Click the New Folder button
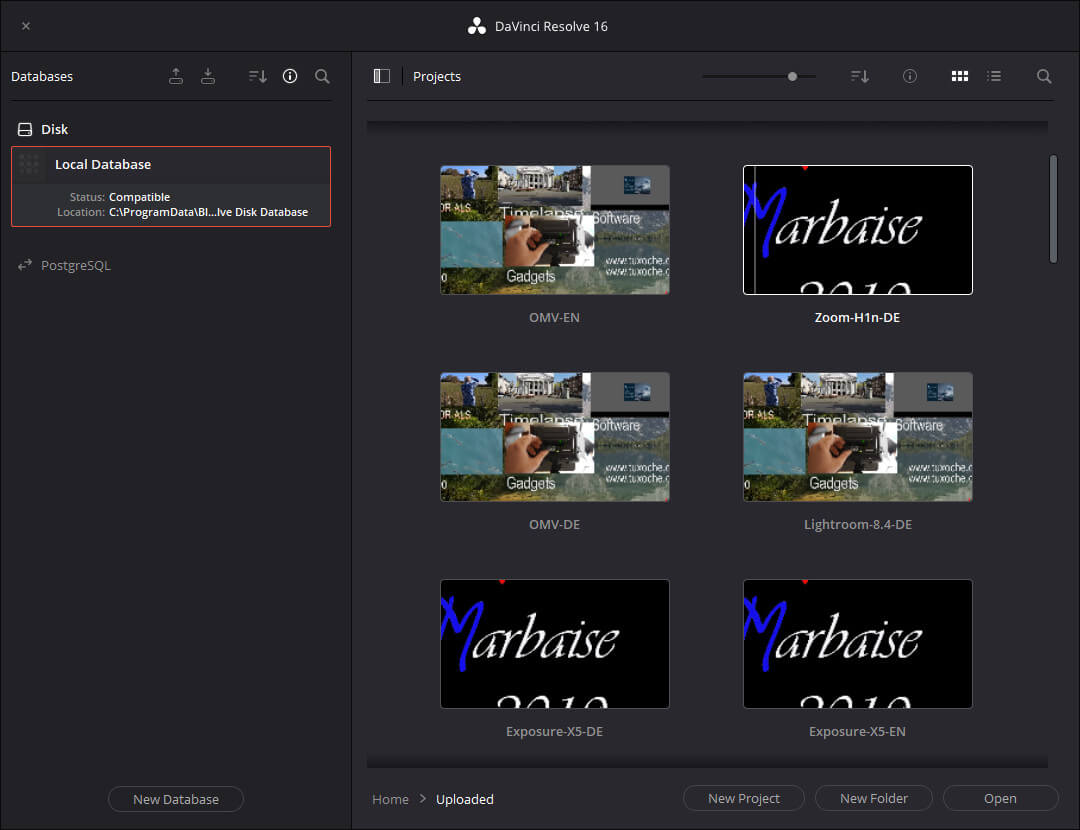The height and width of the screenshot is (830, 1080). click(873, 798)
